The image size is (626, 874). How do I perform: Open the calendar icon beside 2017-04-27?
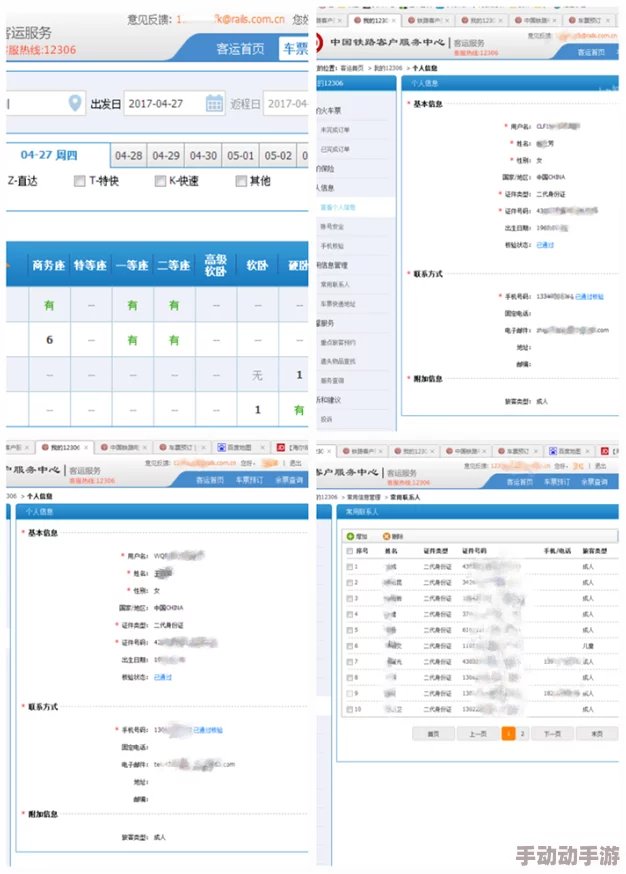pos(214,104)
